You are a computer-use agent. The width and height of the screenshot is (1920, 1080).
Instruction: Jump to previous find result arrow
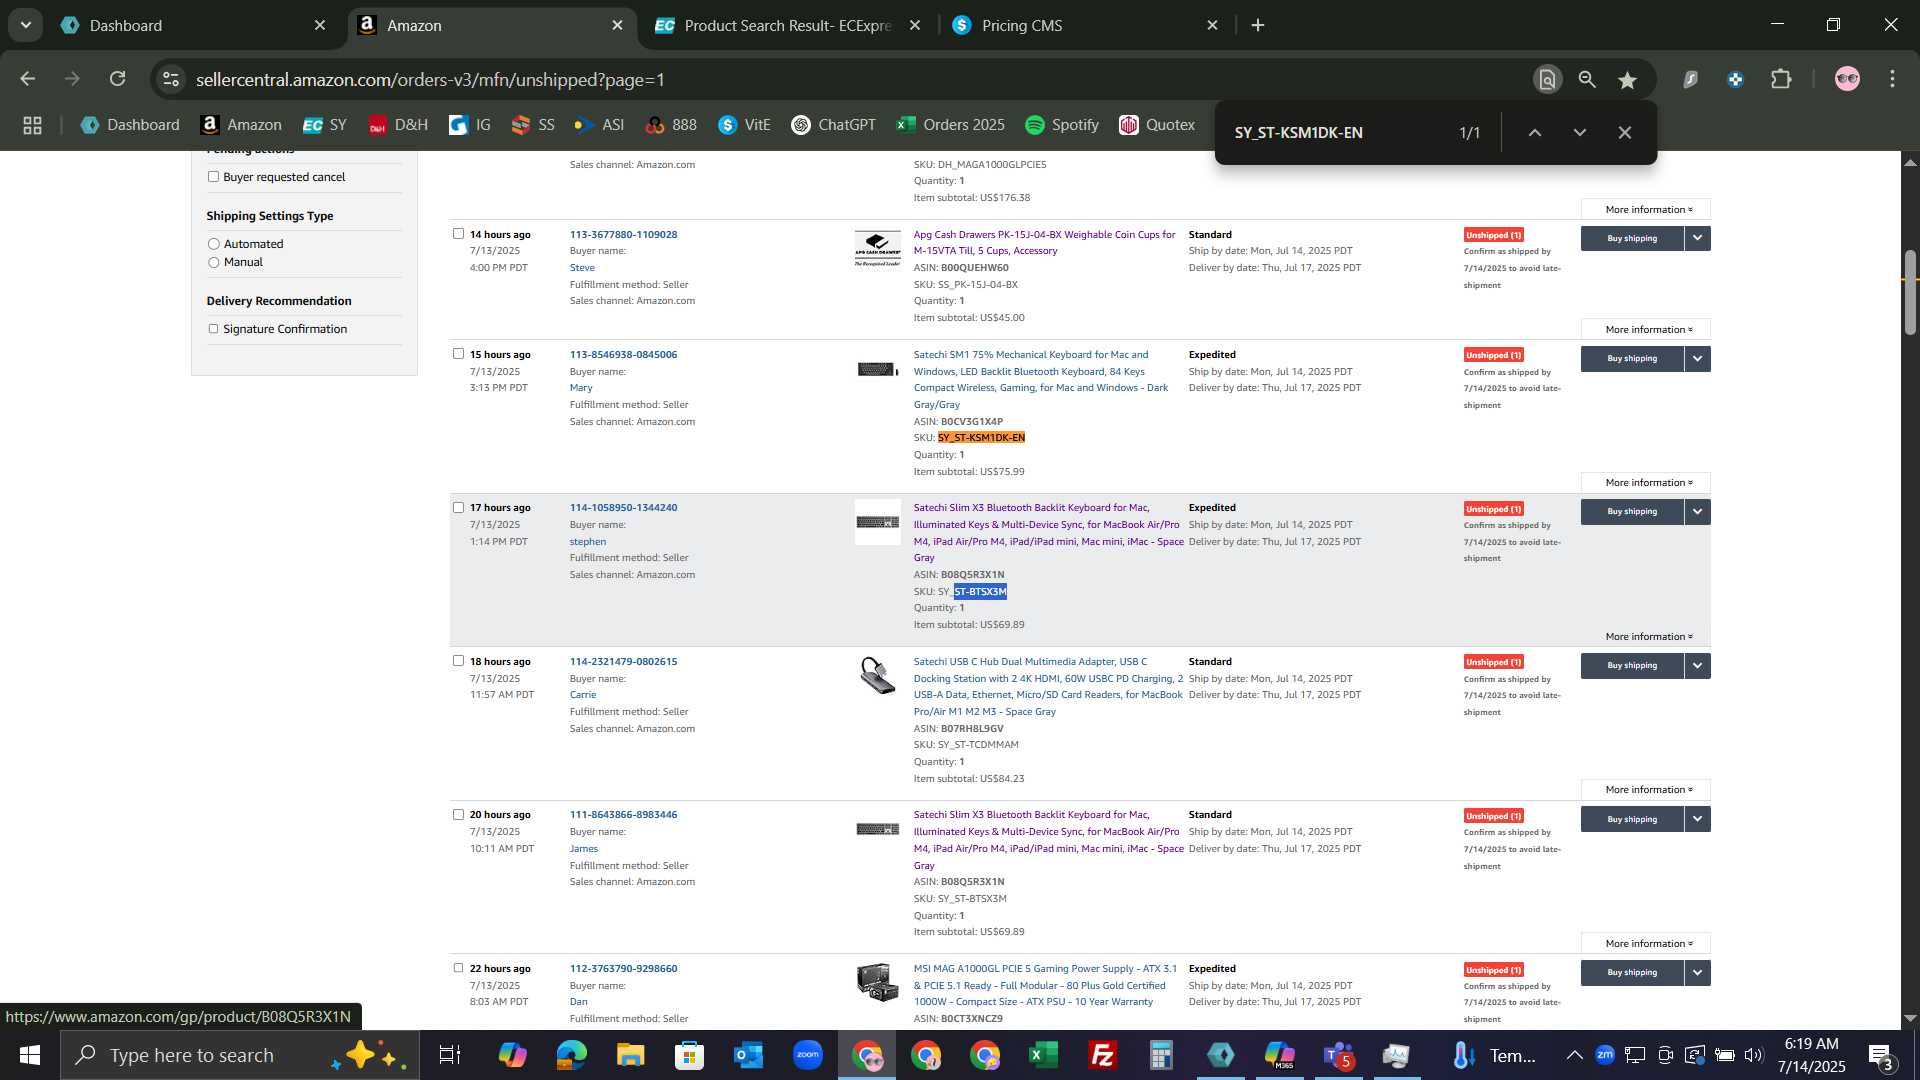1535,132
